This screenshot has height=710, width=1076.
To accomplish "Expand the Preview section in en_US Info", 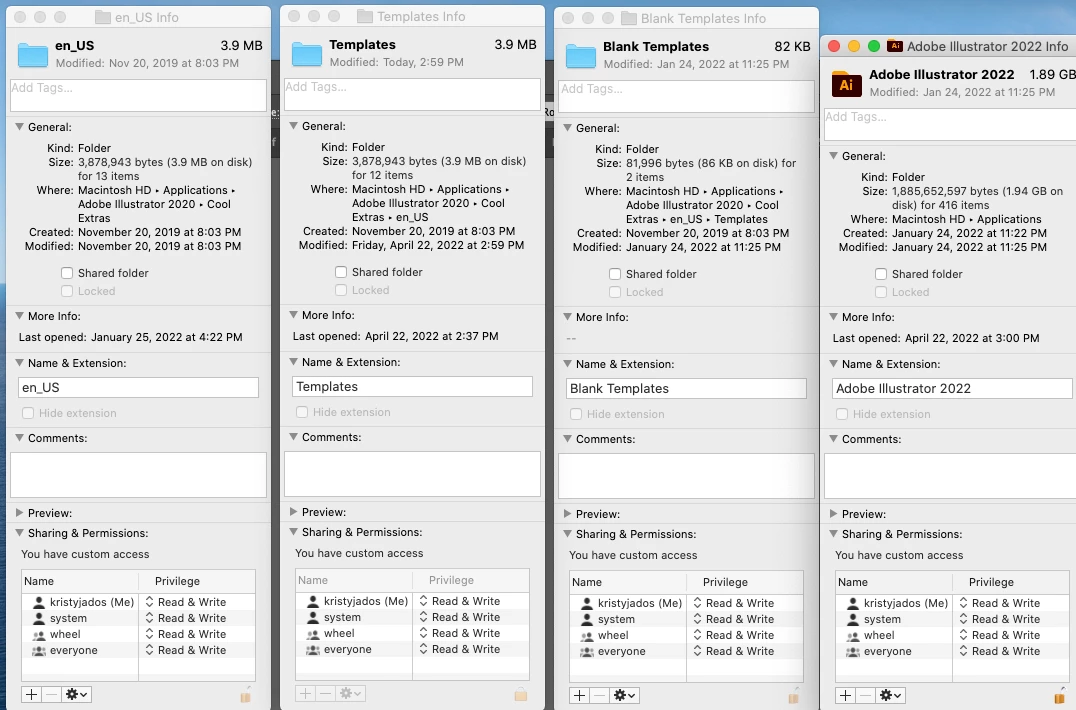I will pos(20,513).
